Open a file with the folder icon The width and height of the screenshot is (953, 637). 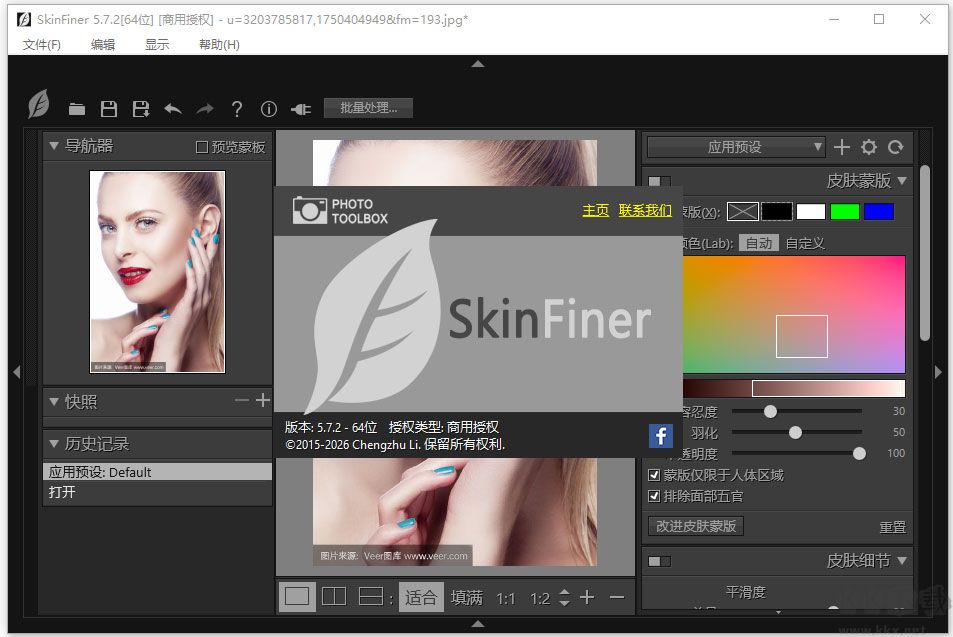pyautogui.click(x=78, y=108)
